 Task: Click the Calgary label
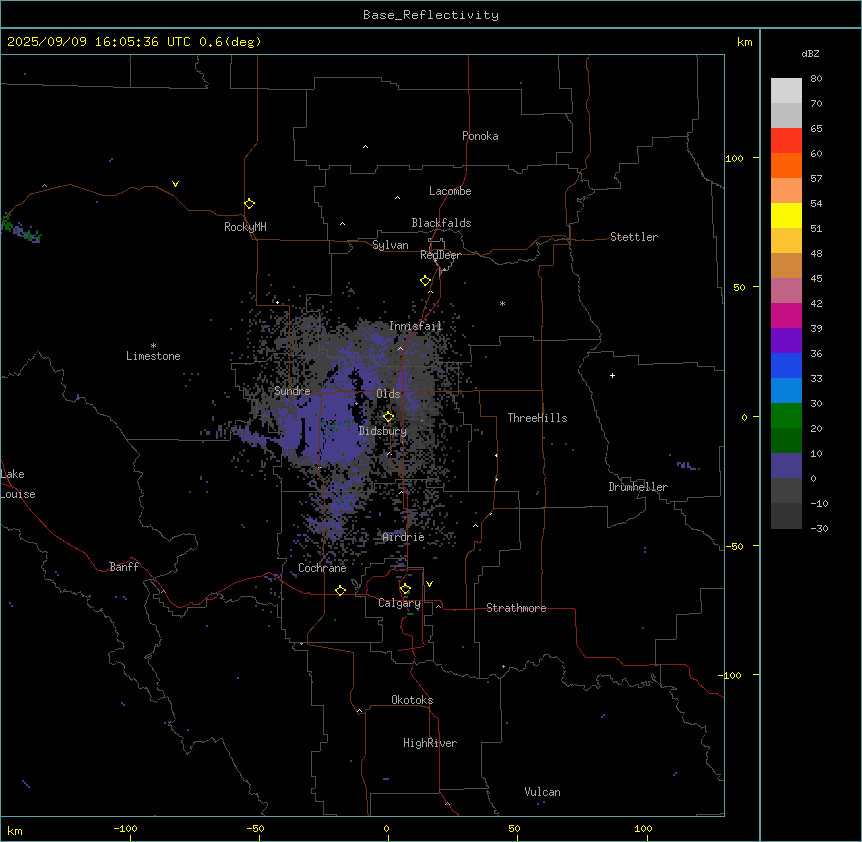click(399, 603)
